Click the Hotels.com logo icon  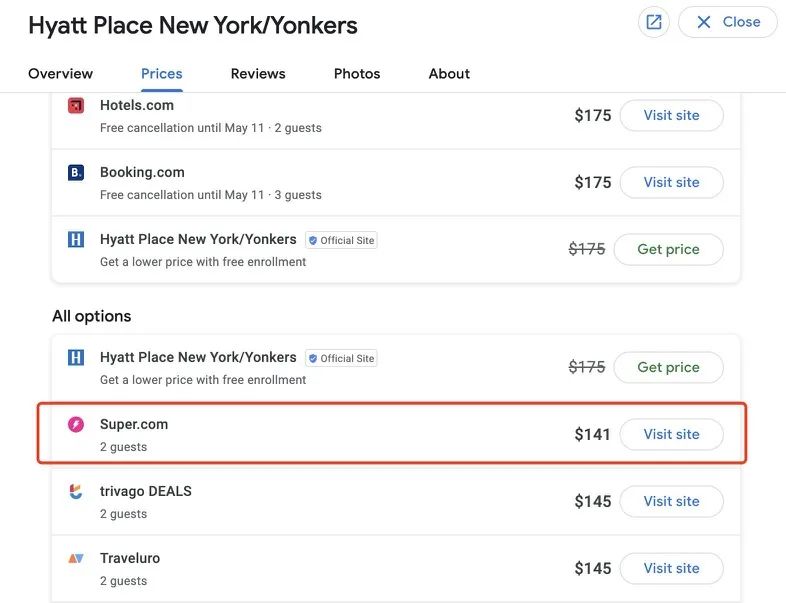click(76, 105)
